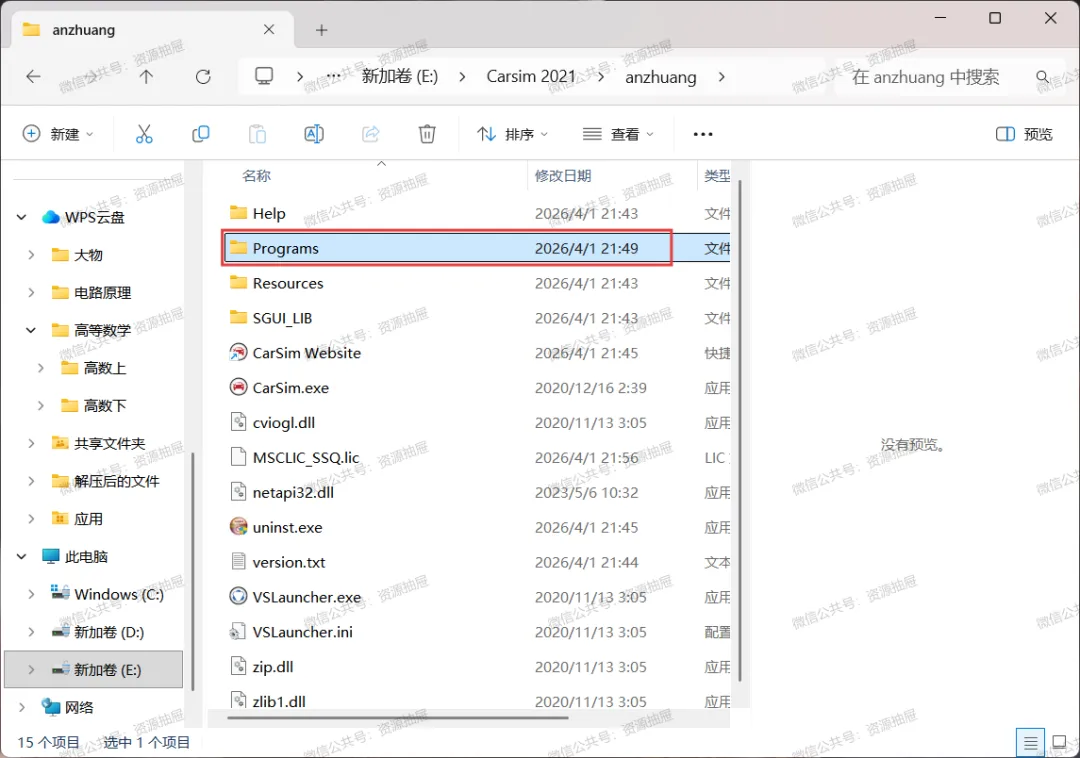Select 应用 folder in navigation pane

point(88,518)
